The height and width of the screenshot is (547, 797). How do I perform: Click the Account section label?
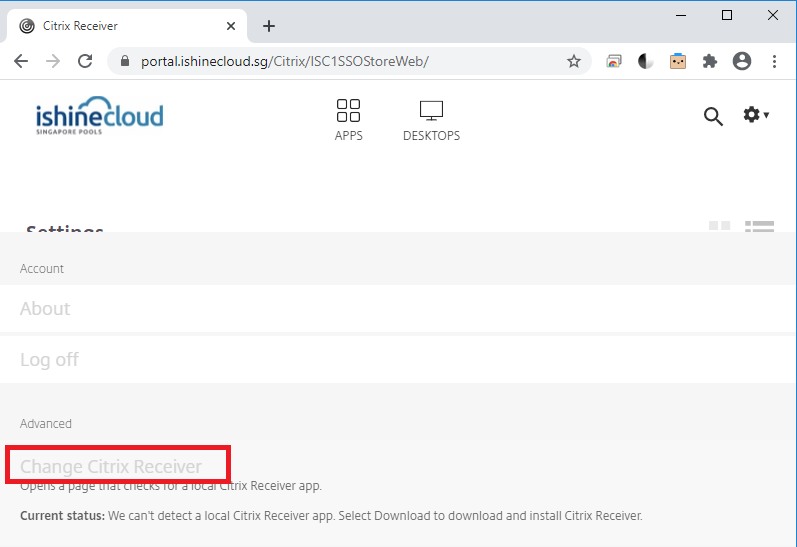[x=42, y=269]
